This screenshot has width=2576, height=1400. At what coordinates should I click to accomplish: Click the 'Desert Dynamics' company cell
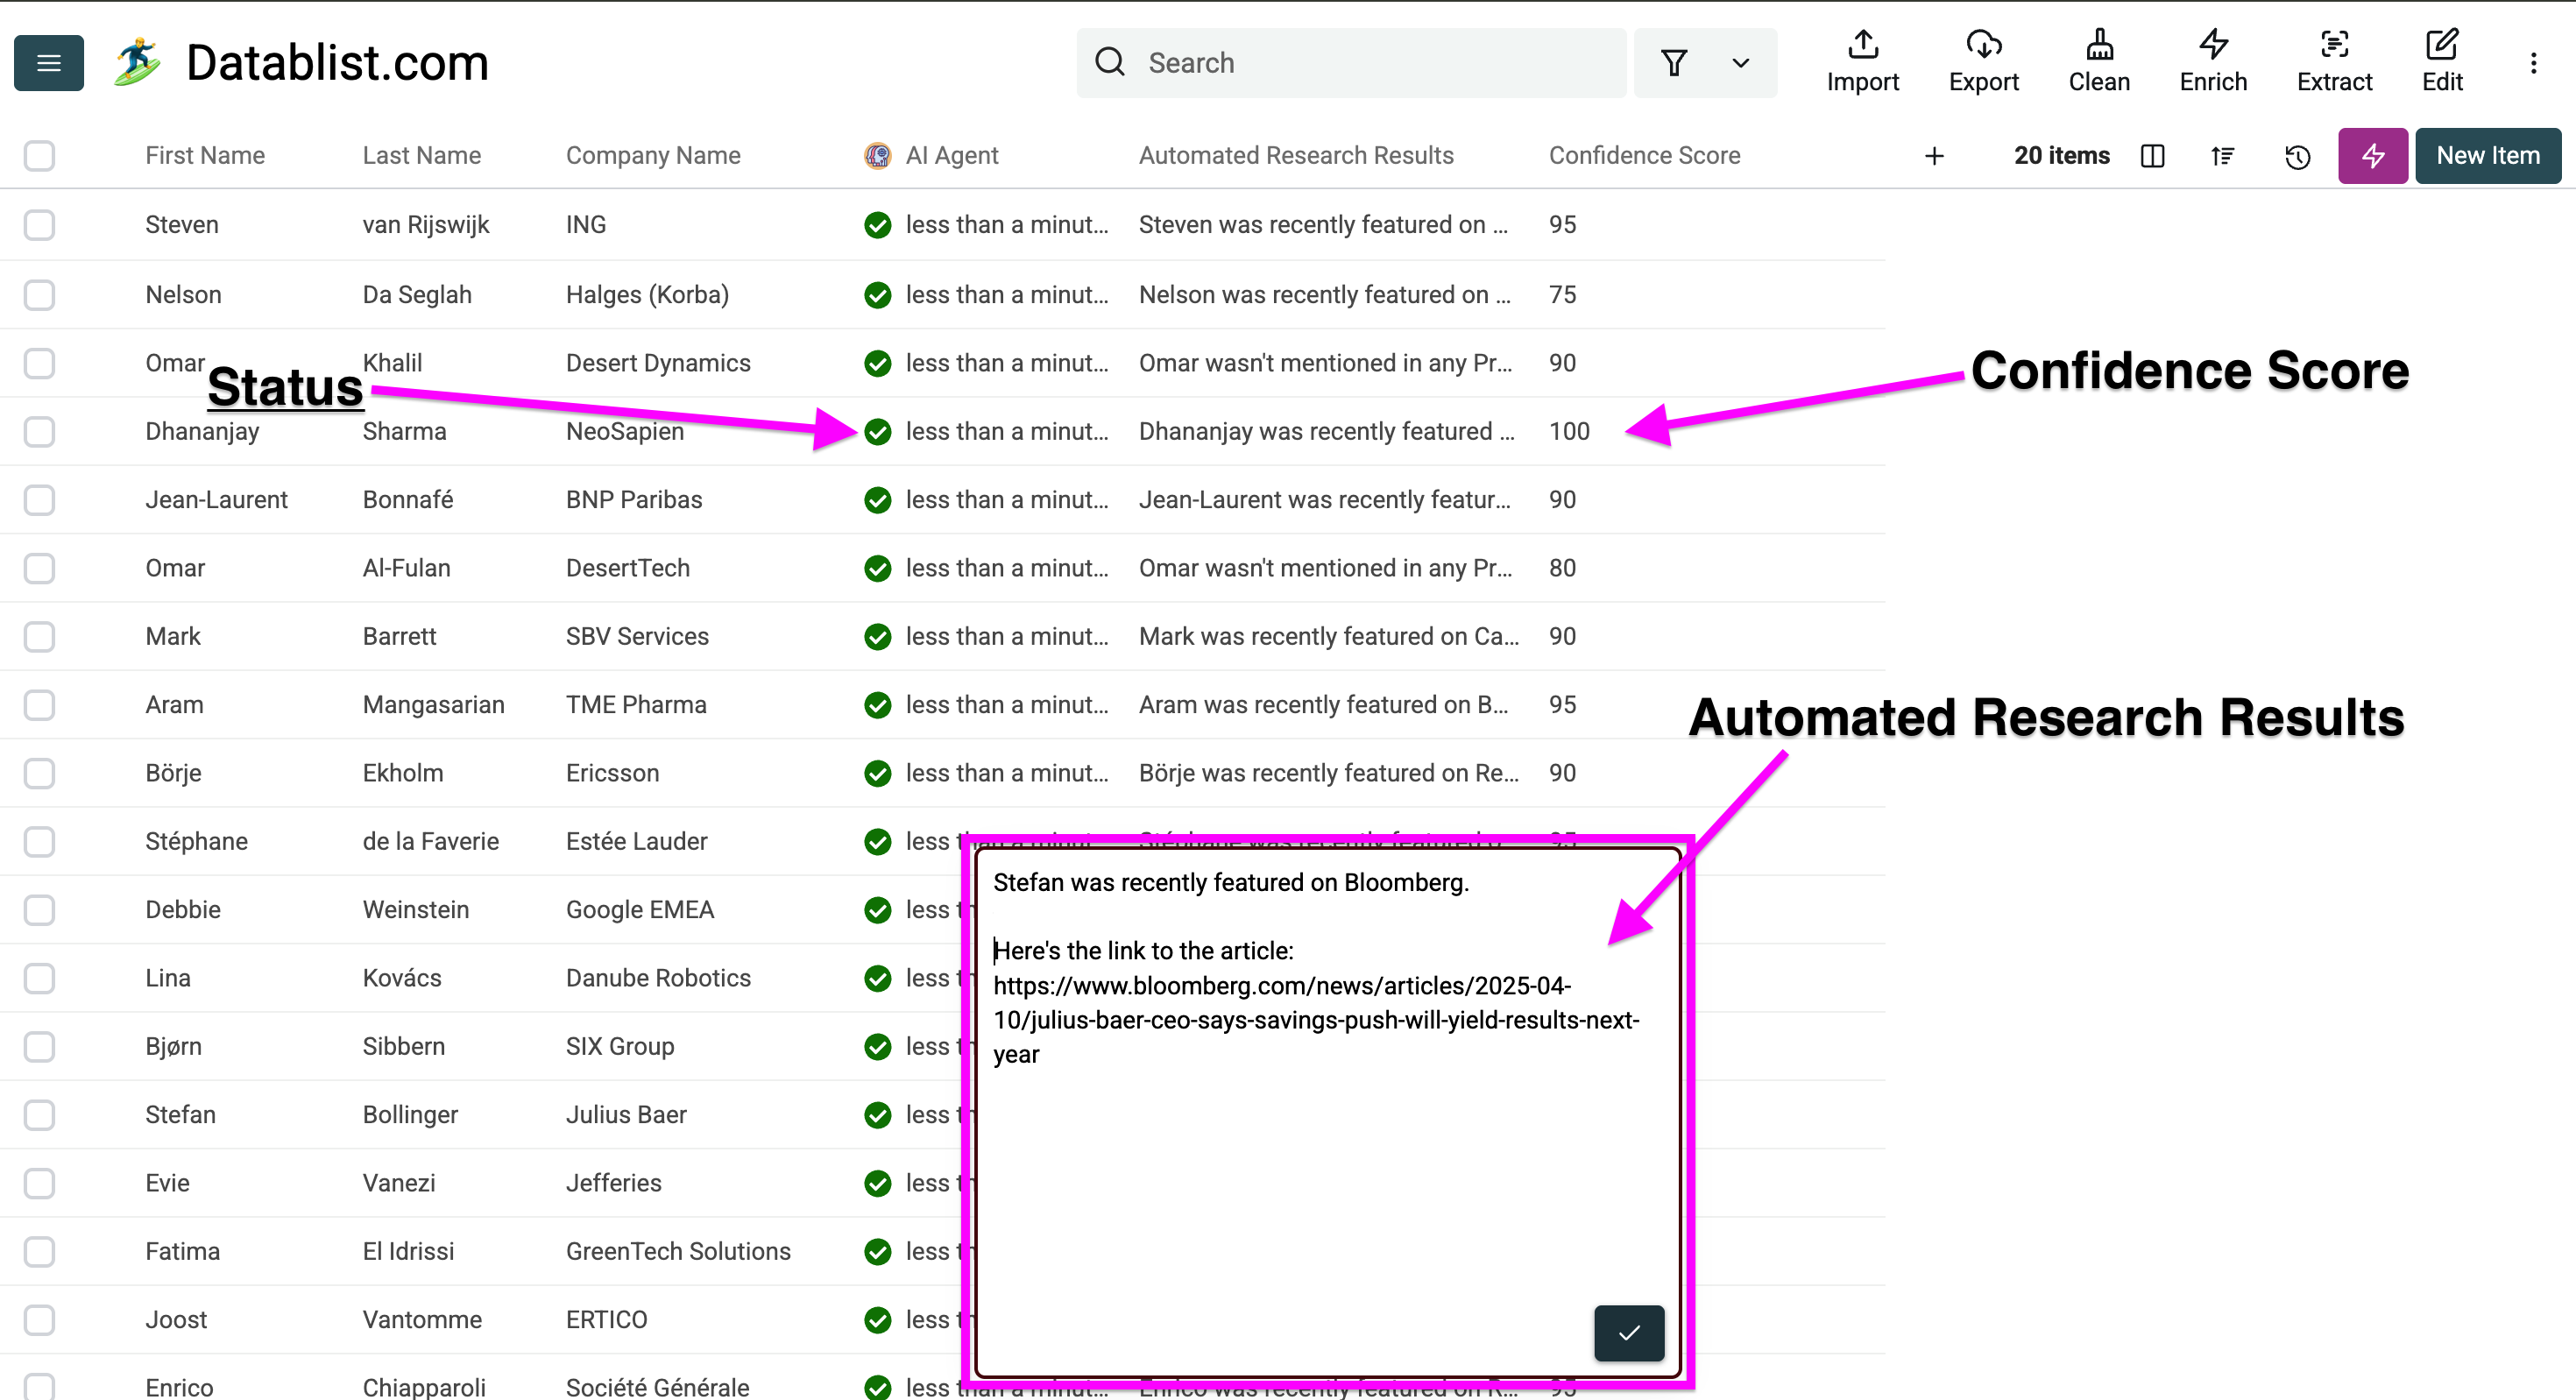coord(658,363)
